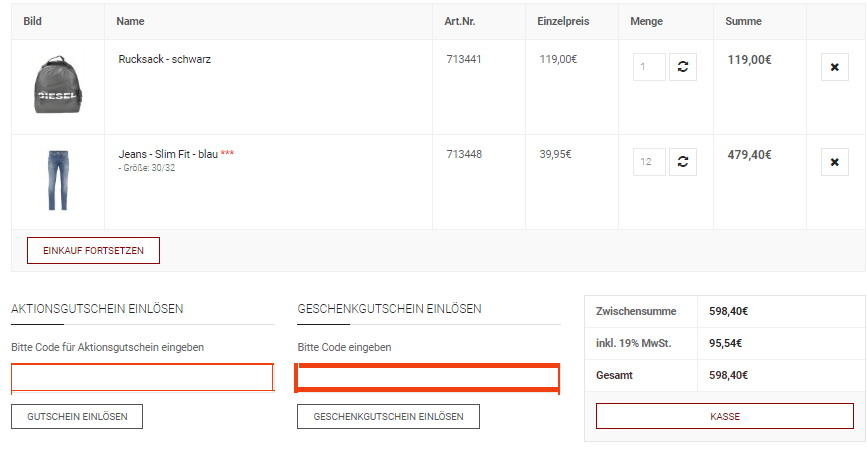Click the 'Geschenkgutschein einlösen' button
867x465 pixels.
[388, 416]
